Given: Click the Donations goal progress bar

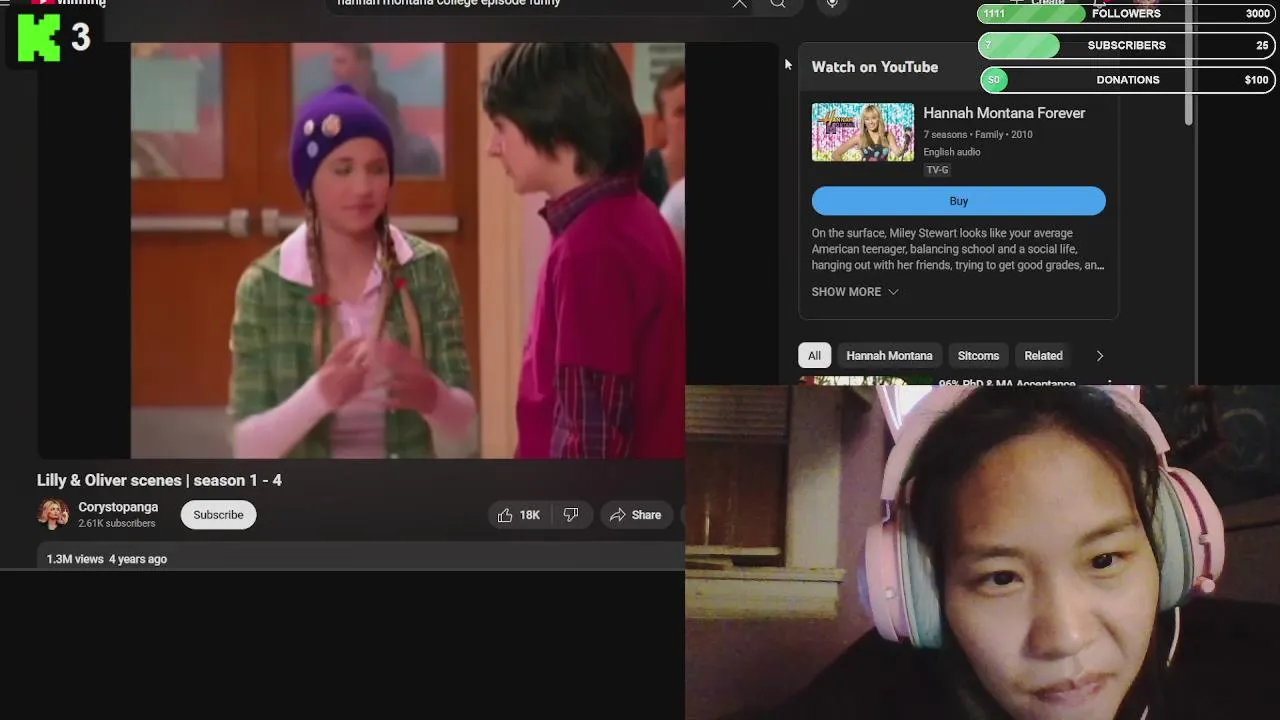Looking at the screenshot, I should [x=1126, y=80].
